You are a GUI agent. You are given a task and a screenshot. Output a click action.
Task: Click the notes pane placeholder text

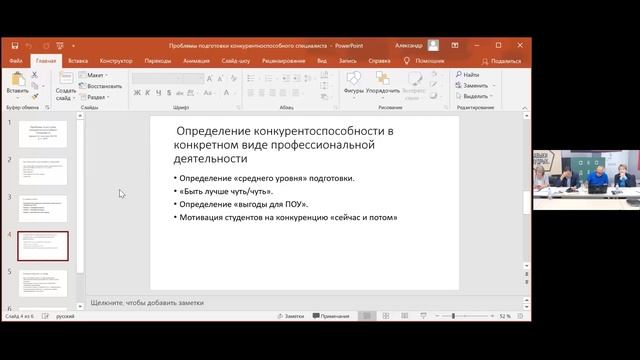(x=147, y=302)
